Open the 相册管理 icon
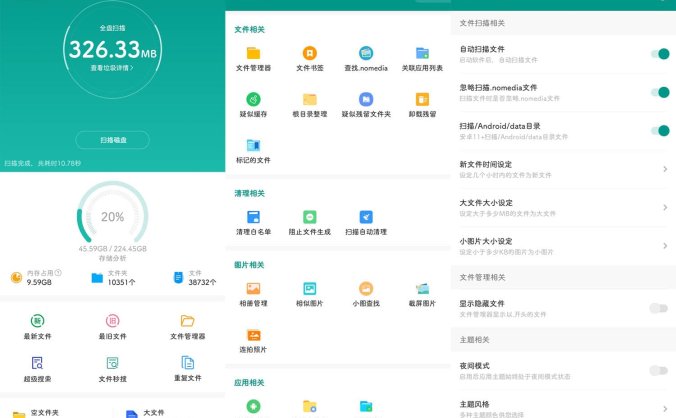The width and height of the screenshot is (676, 418). pos(253,288)
